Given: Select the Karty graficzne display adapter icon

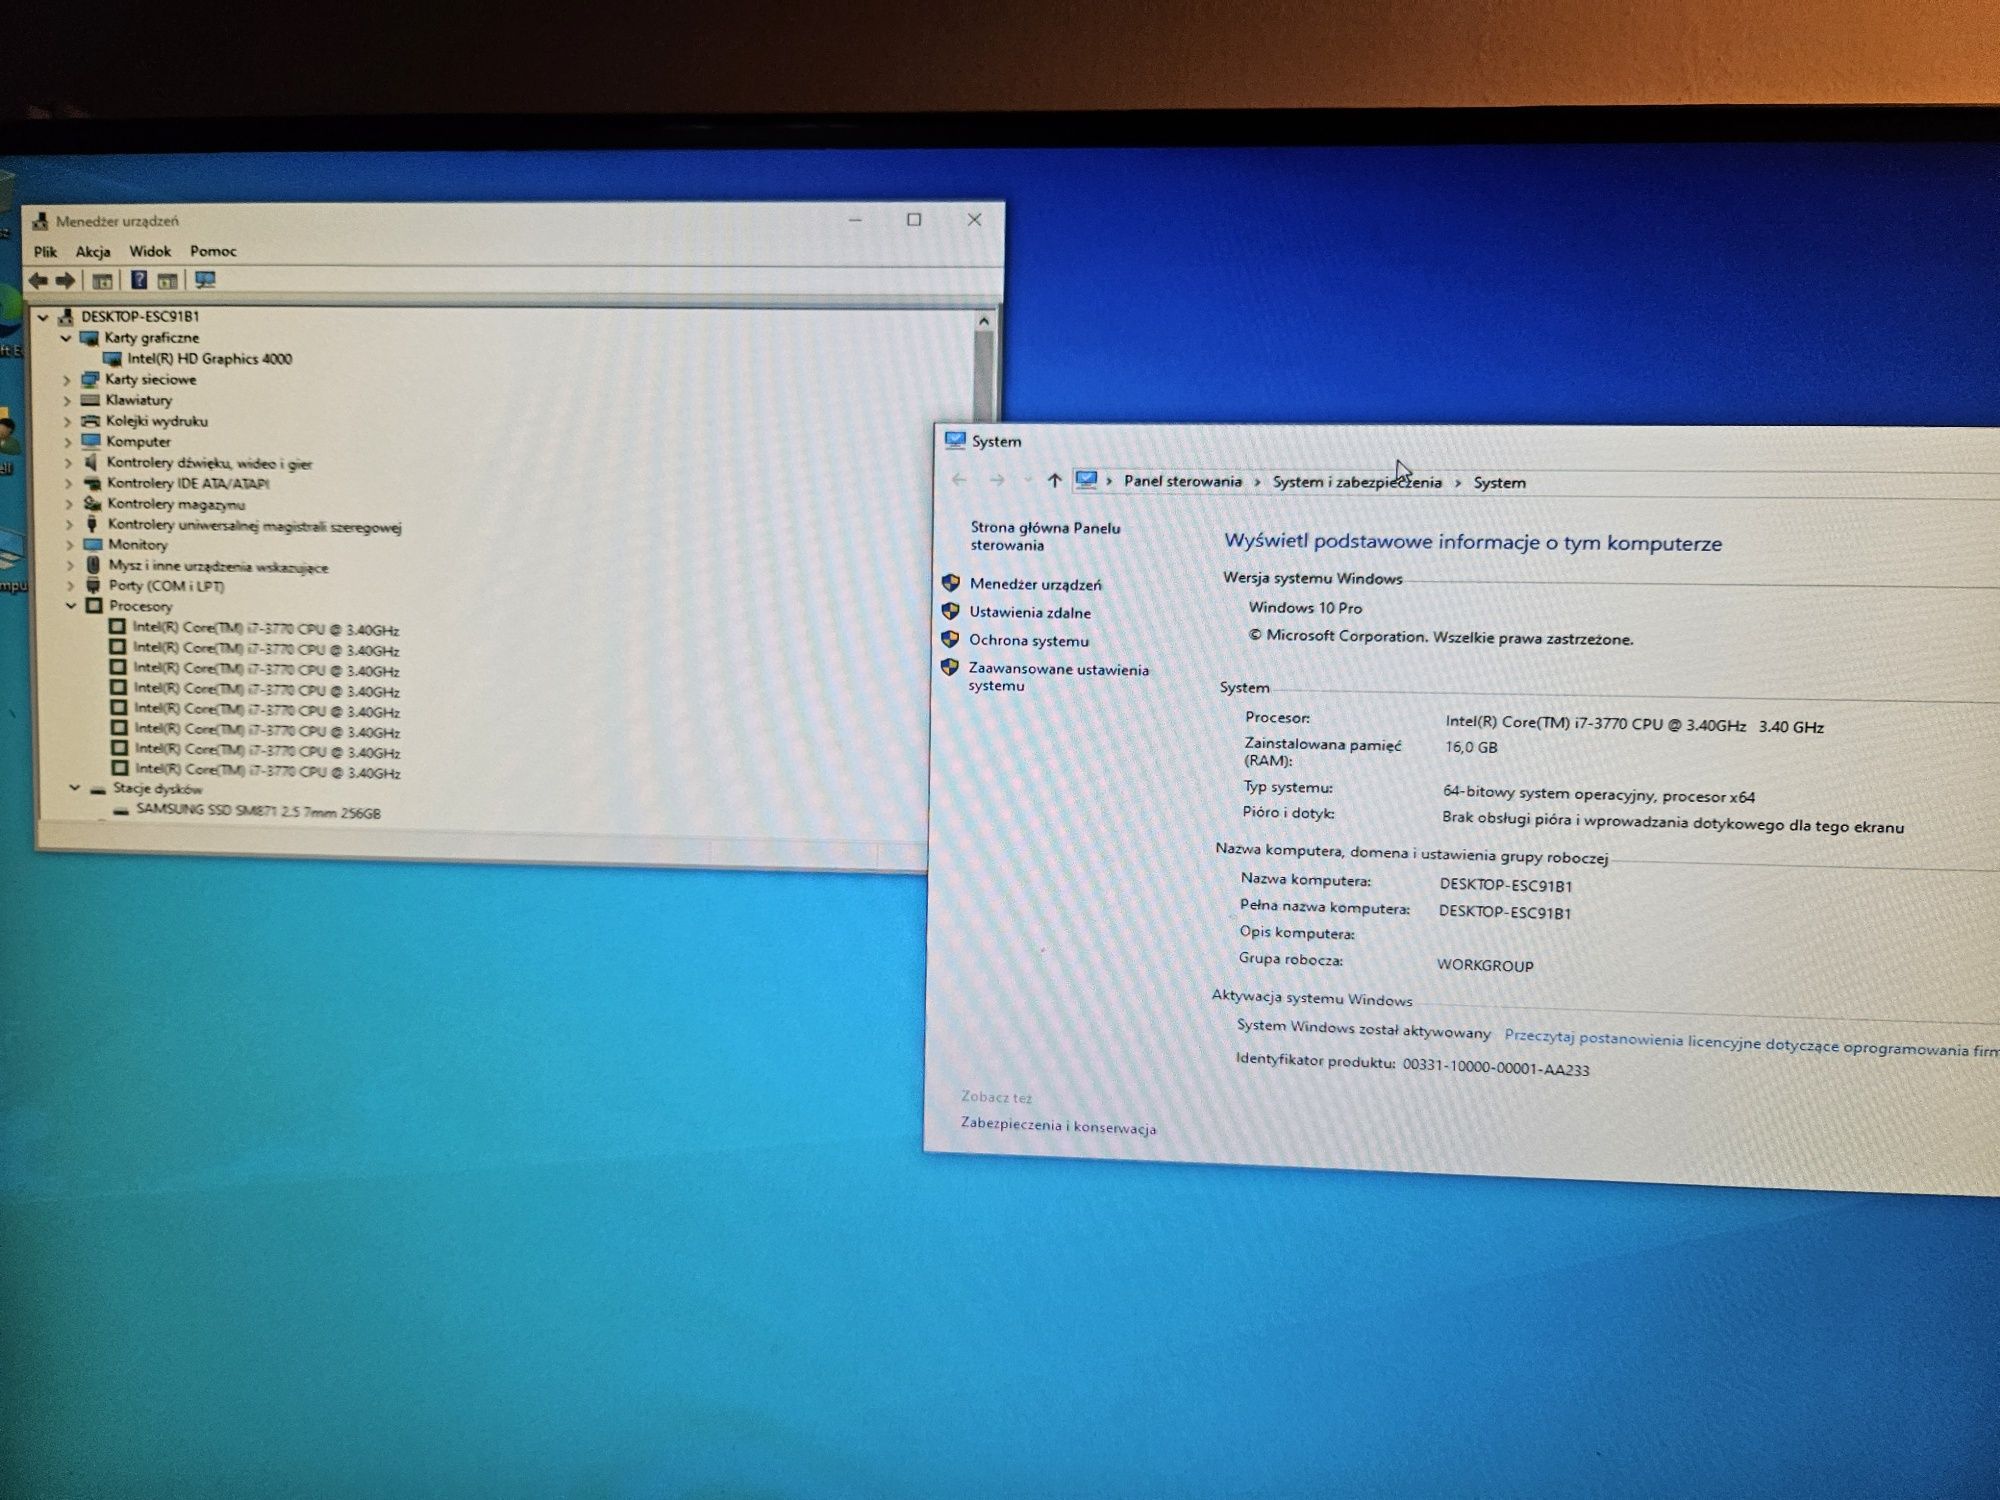Looking at the screenshot, I should (x=89, y=338).
